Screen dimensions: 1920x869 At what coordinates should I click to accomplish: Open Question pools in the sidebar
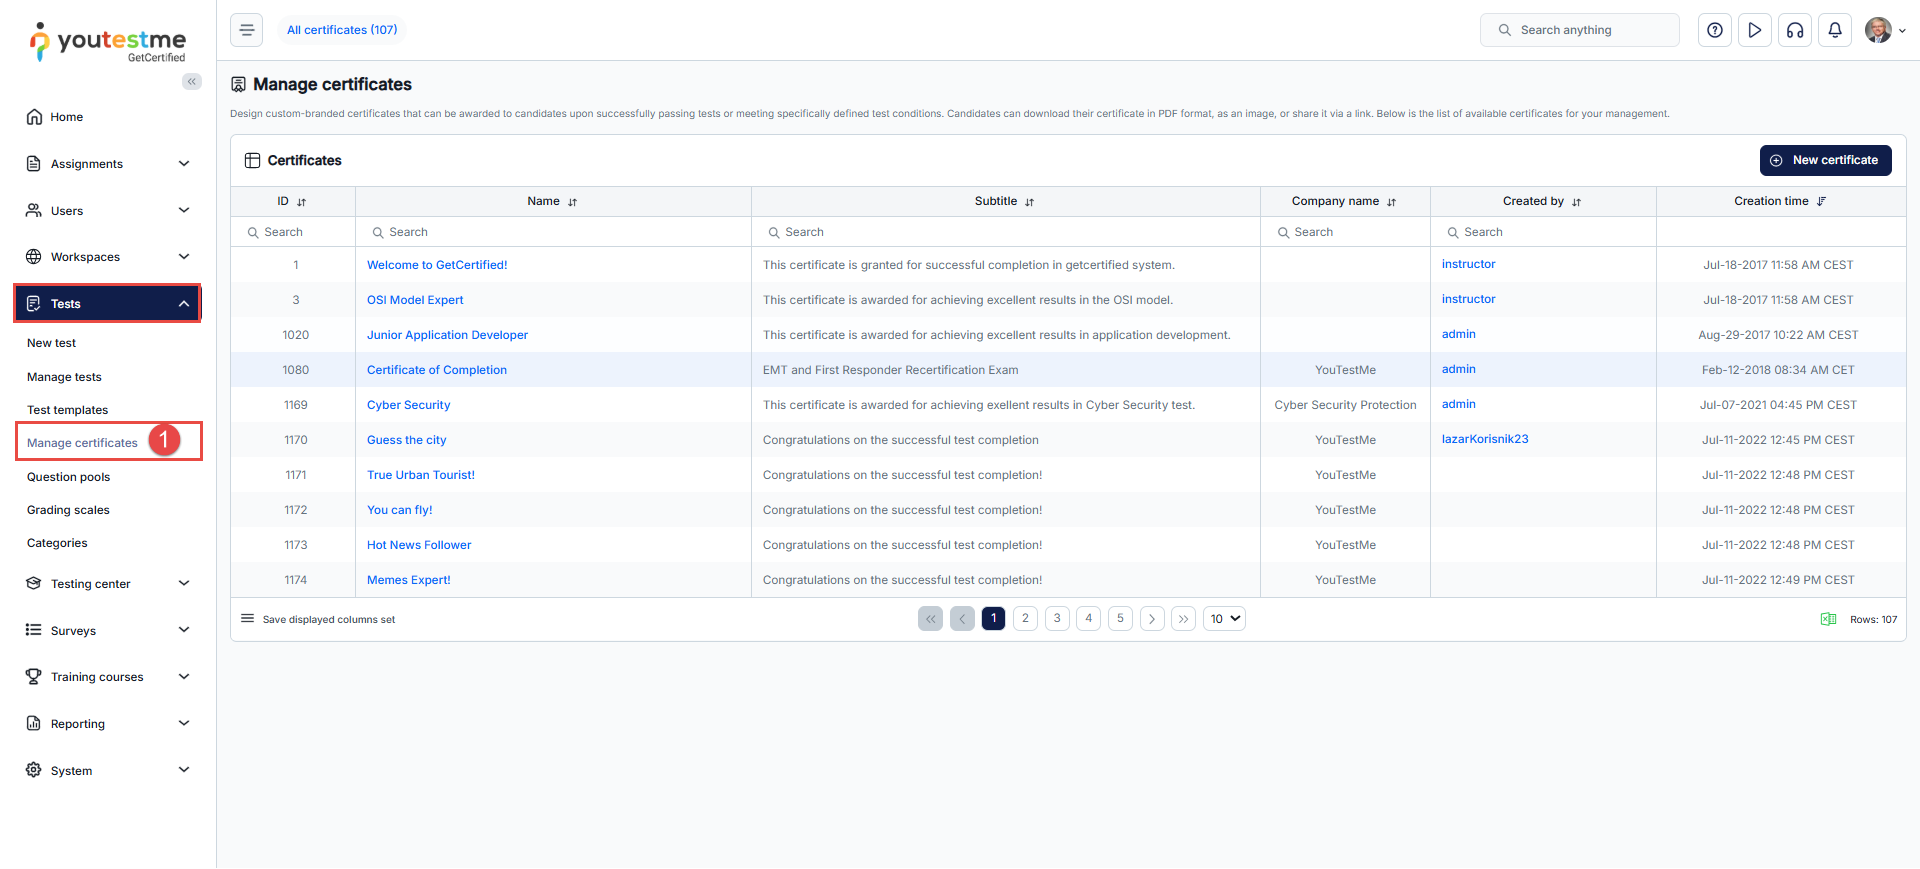(x=68, y=477)
